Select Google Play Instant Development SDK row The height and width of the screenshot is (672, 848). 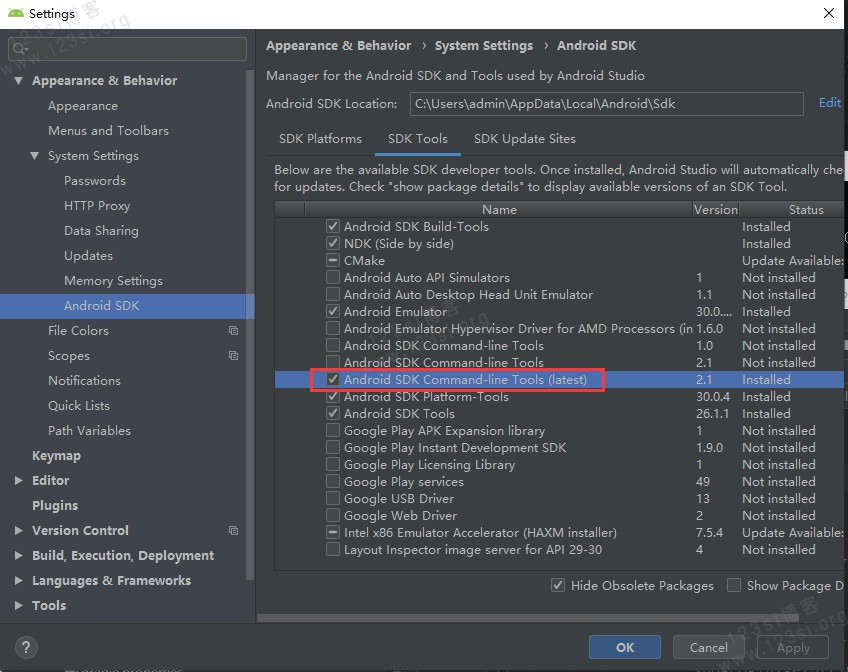pos(559,448)
